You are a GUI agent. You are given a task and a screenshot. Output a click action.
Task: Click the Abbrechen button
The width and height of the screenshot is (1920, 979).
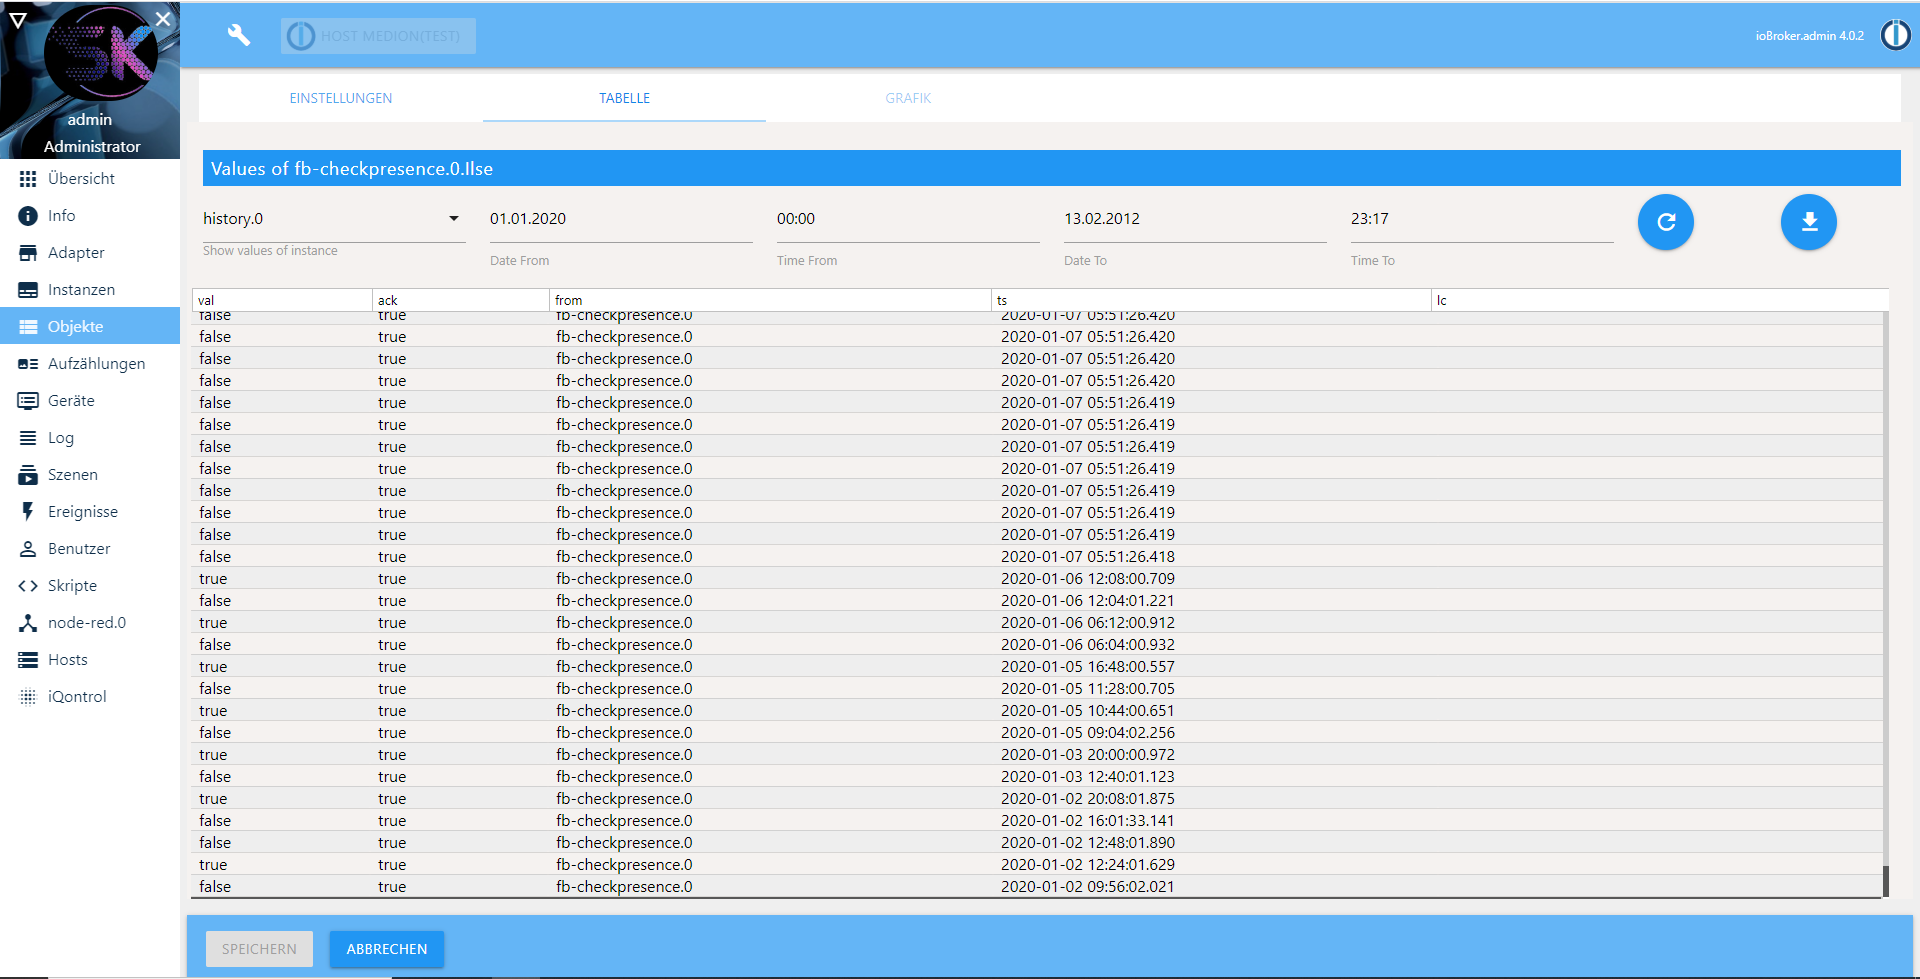[387, 949]
